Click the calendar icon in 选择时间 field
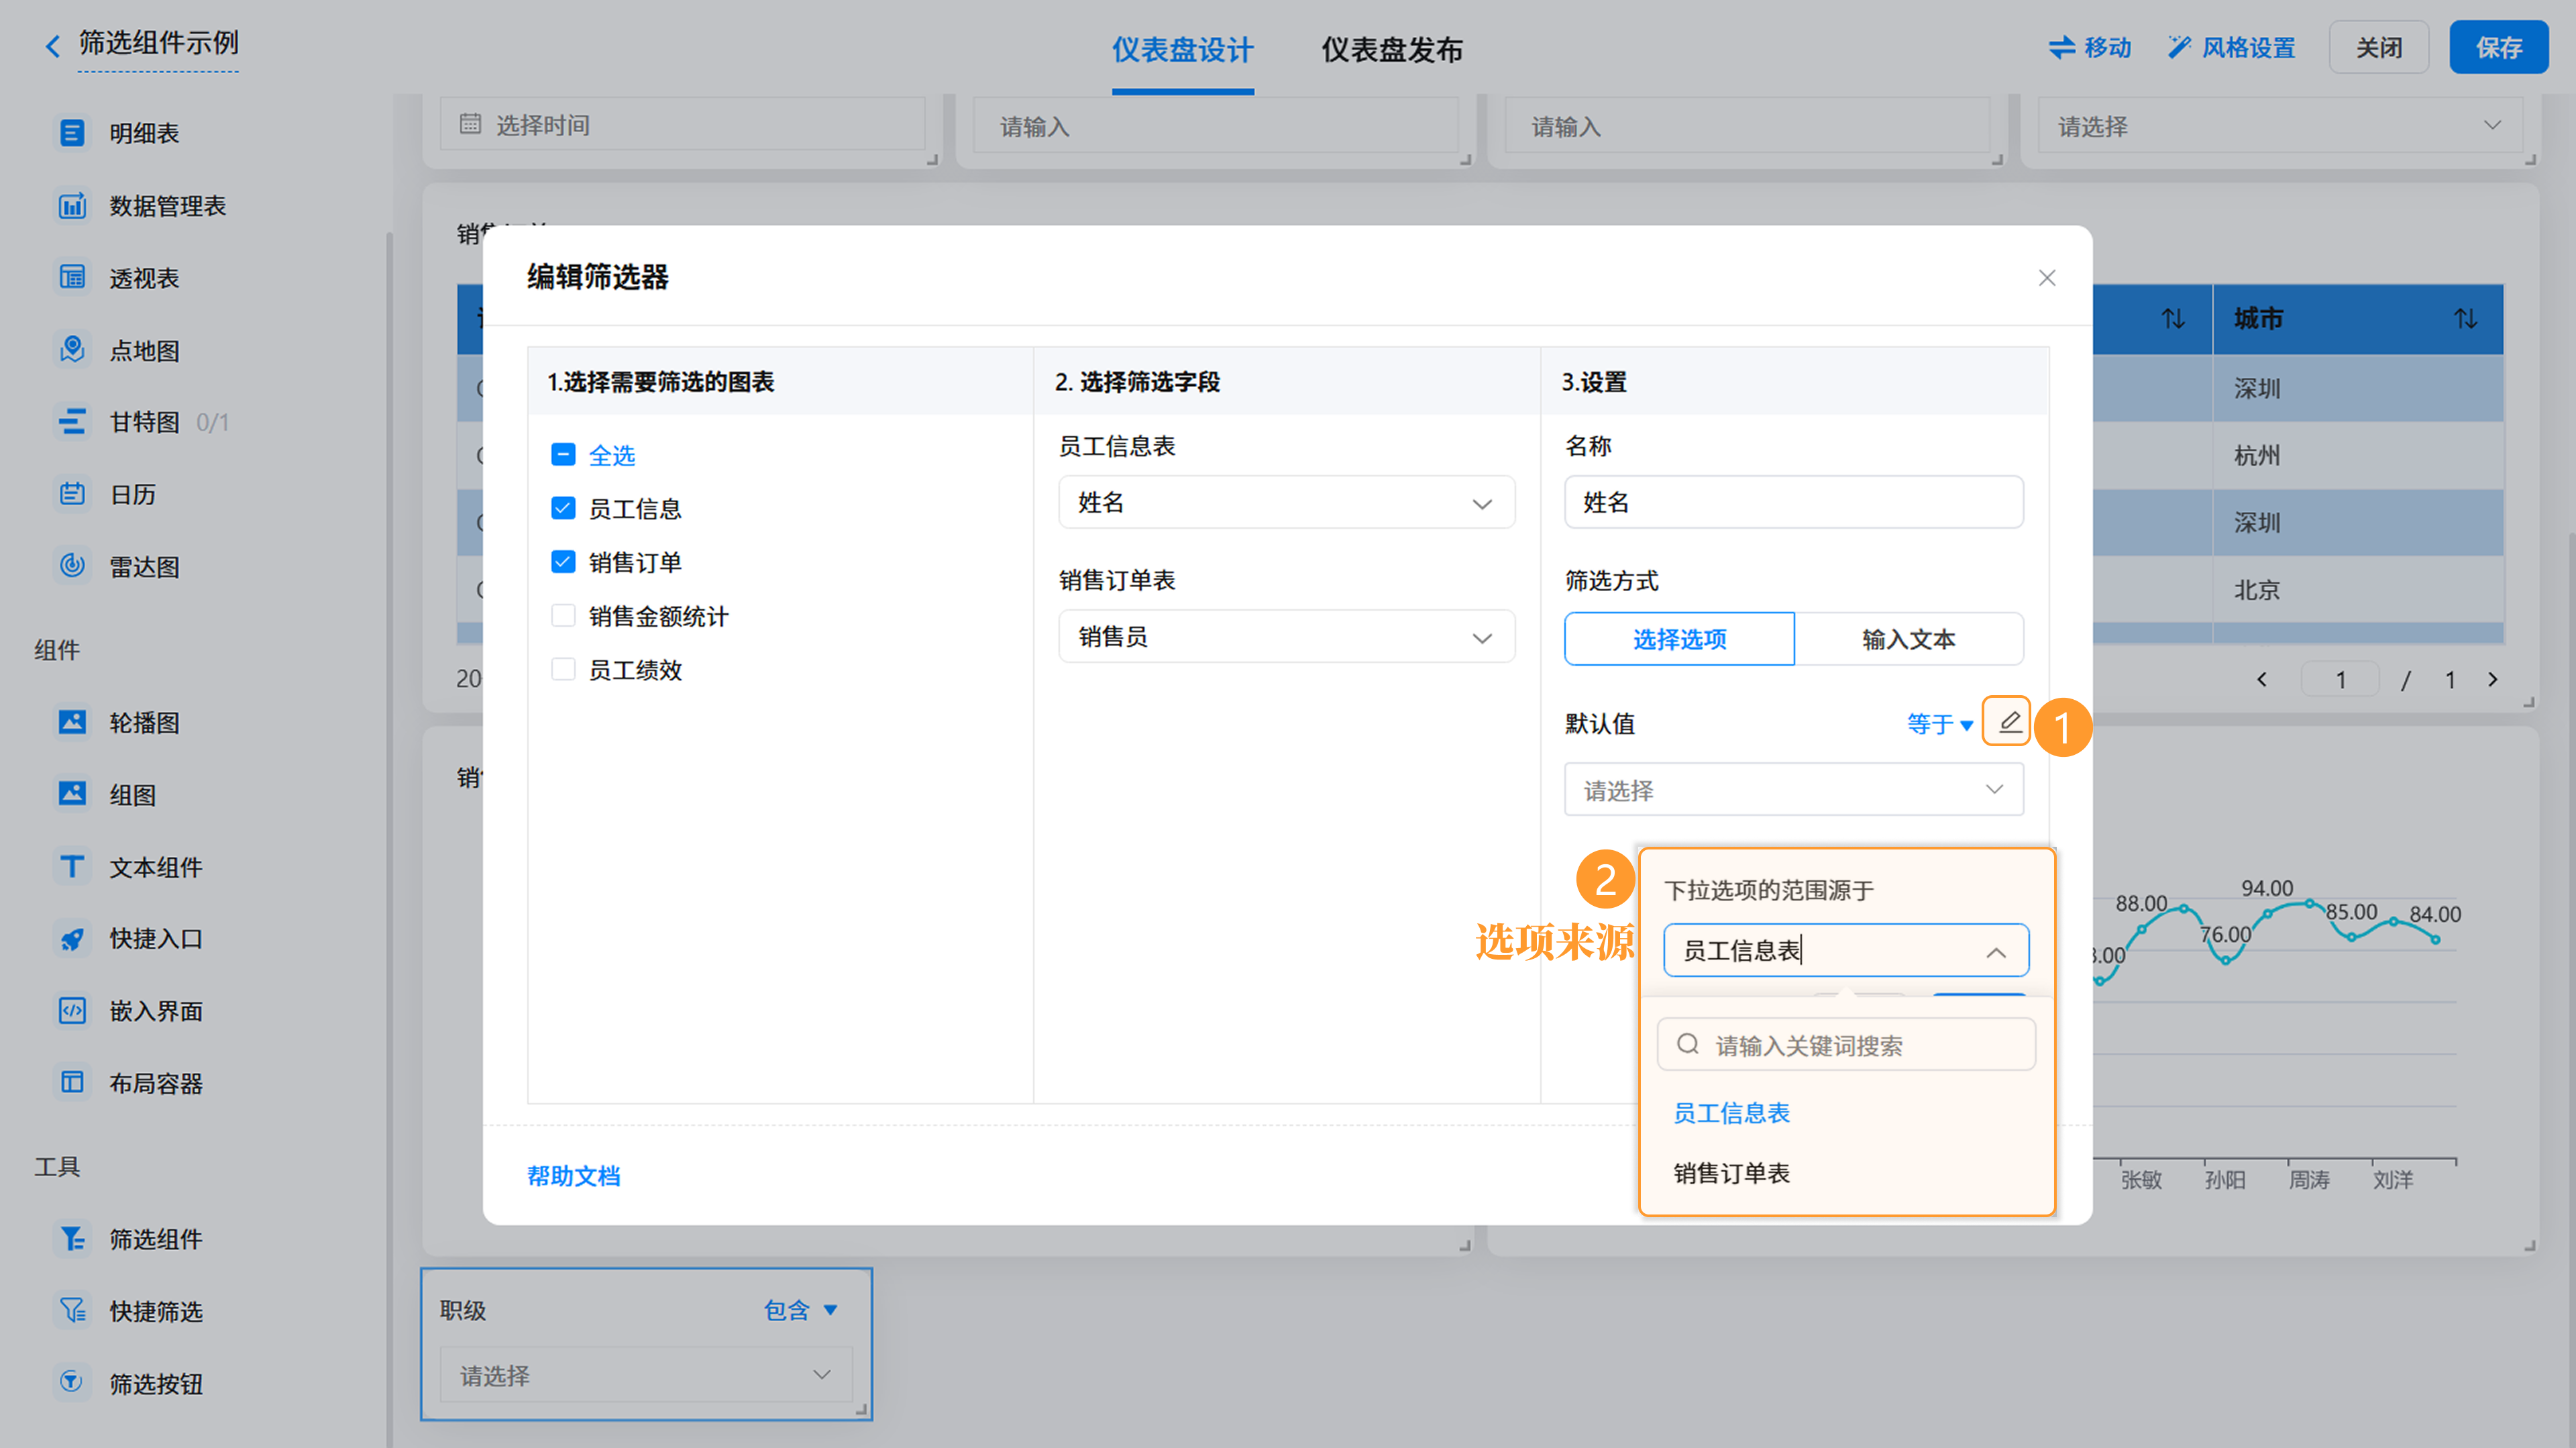The image size is (2576, 1448). click(470, 124)
